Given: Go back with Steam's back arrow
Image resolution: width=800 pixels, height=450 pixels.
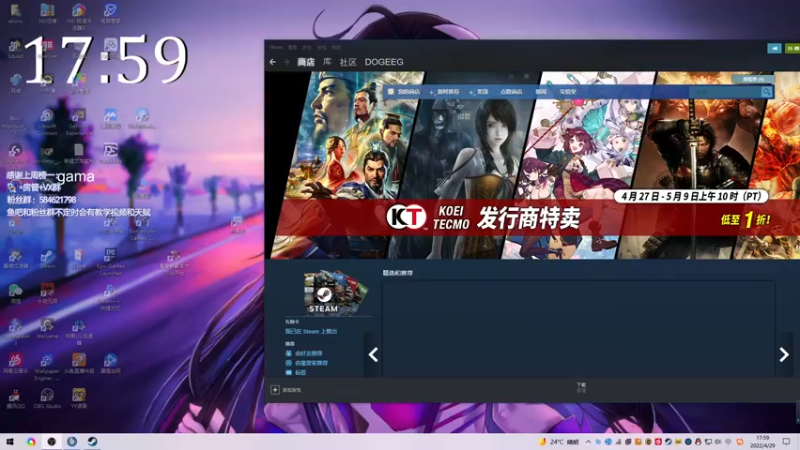Looking at the screenshot, I should coord(273,62).
